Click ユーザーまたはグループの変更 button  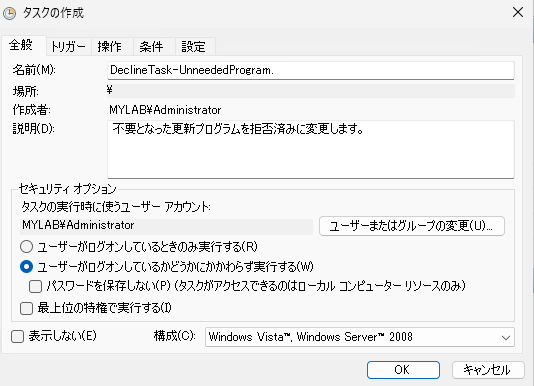pos(412,226)
